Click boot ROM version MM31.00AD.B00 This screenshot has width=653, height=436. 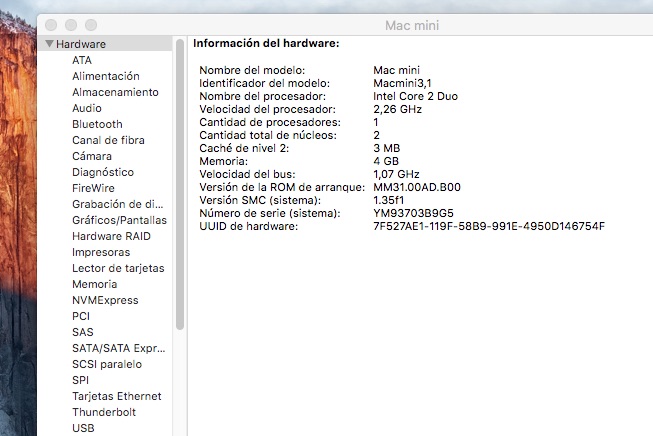[x=417, y=187]
